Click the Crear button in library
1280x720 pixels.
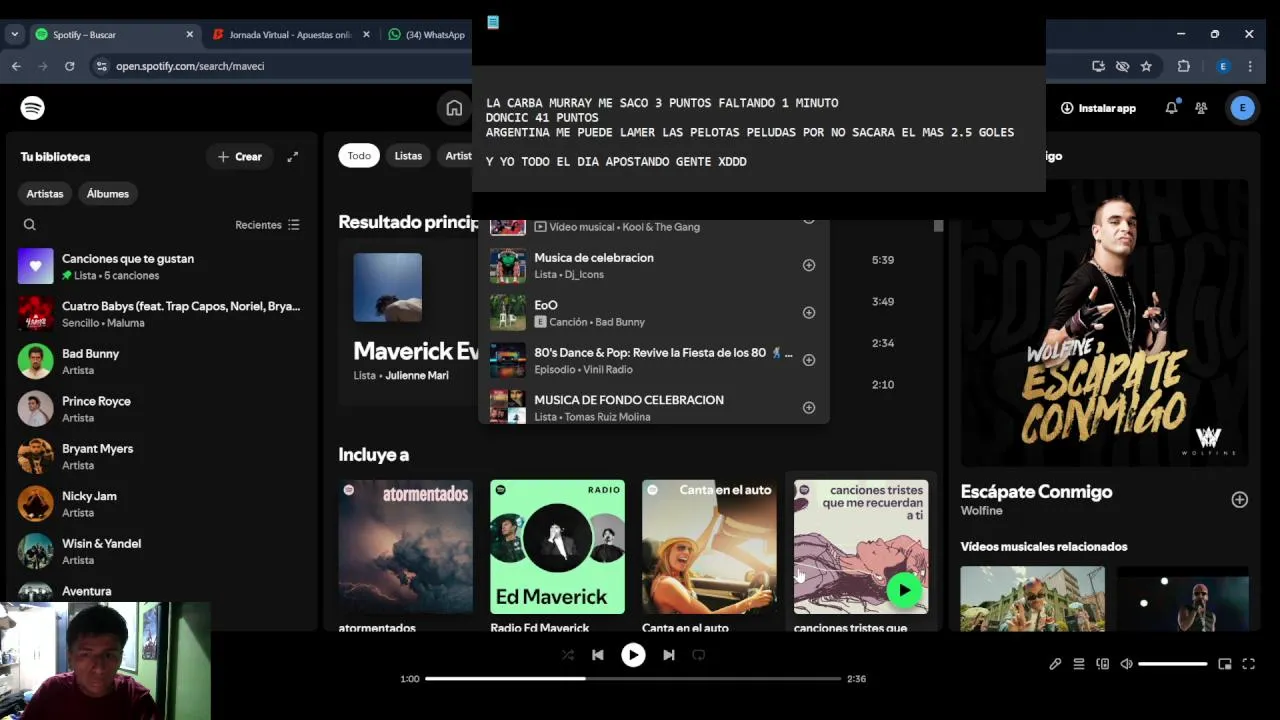point(240,157)
